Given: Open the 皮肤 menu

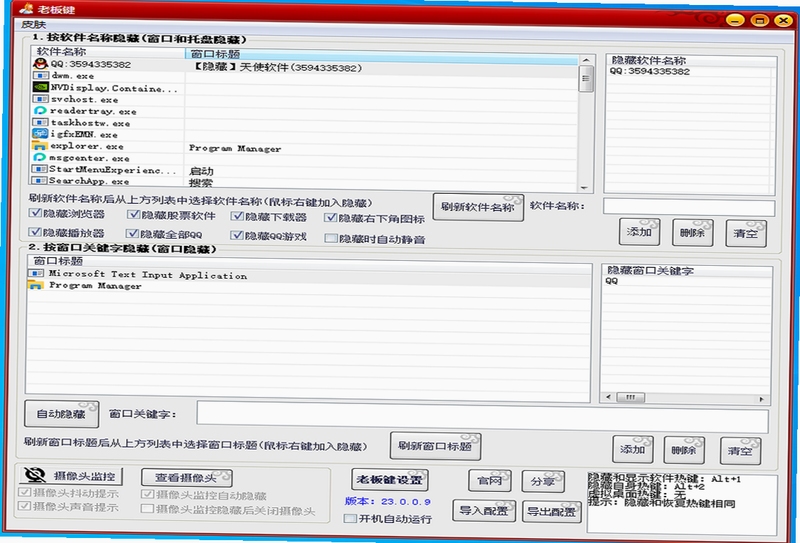Looking at the screenshot, I should (x=34, y=24).
